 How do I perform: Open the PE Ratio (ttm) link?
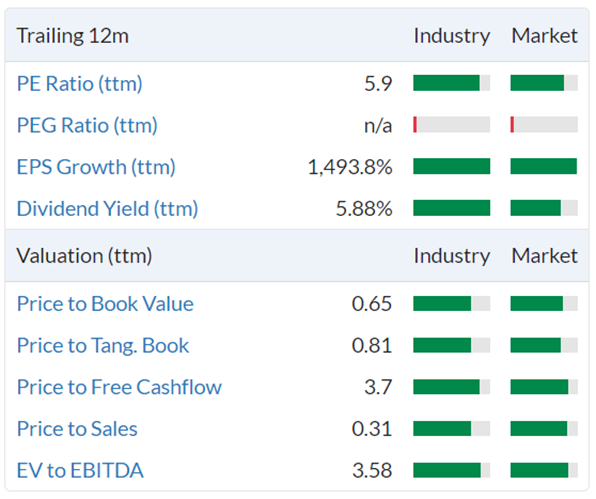[x=80, y=84]
